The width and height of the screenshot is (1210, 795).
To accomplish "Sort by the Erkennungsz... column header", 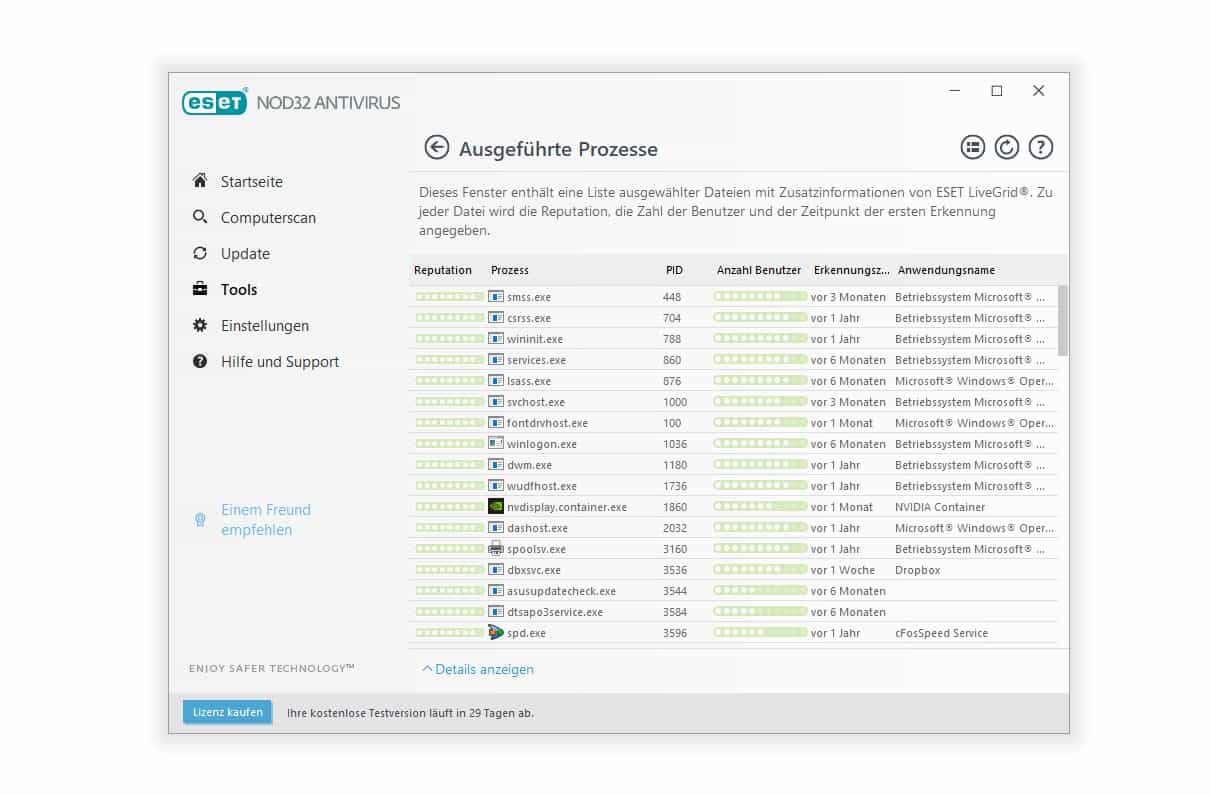I will (x=851, y=270).
